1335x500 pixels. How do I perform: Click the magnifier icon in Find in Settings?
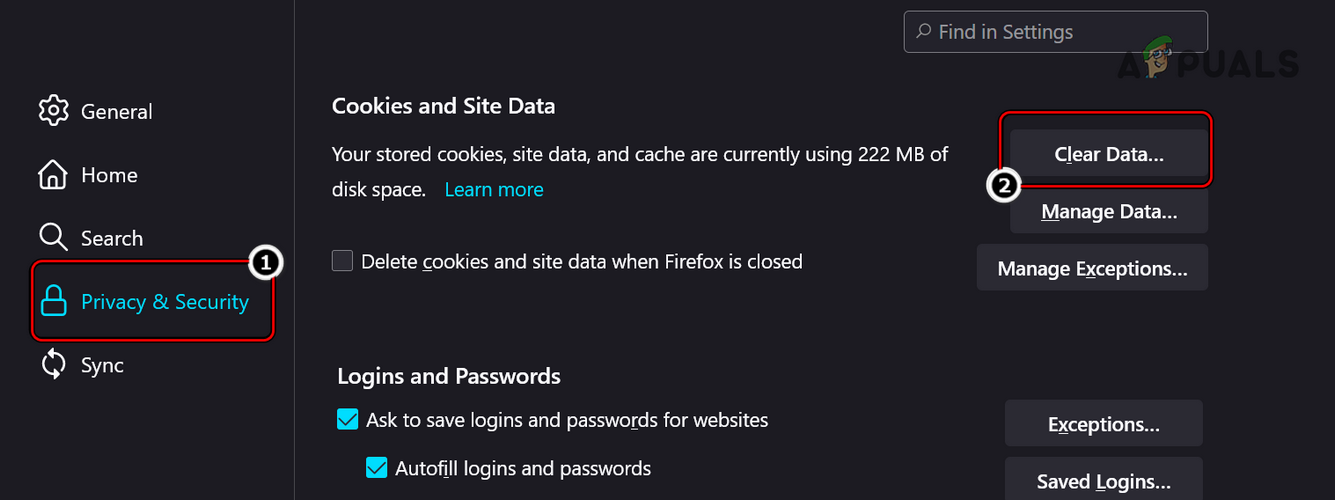click(925, 32)
